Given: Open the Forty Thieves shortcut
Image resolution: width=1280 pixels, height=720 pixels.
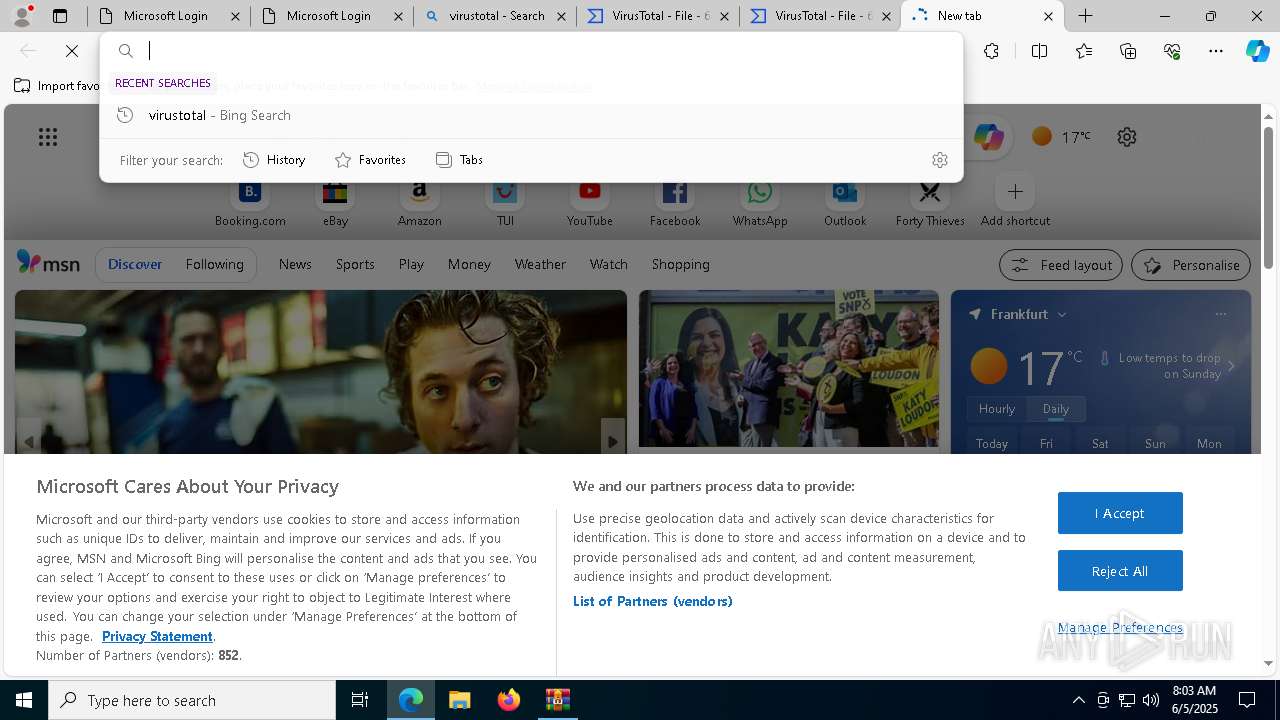Looking at the screenshot, I should (930, 203).
